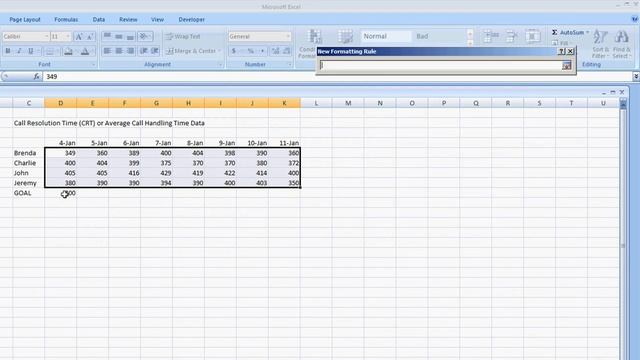Screen dimensions: 640x360
Task: Click Decrease Font Size icon
Action: point(90,37)
